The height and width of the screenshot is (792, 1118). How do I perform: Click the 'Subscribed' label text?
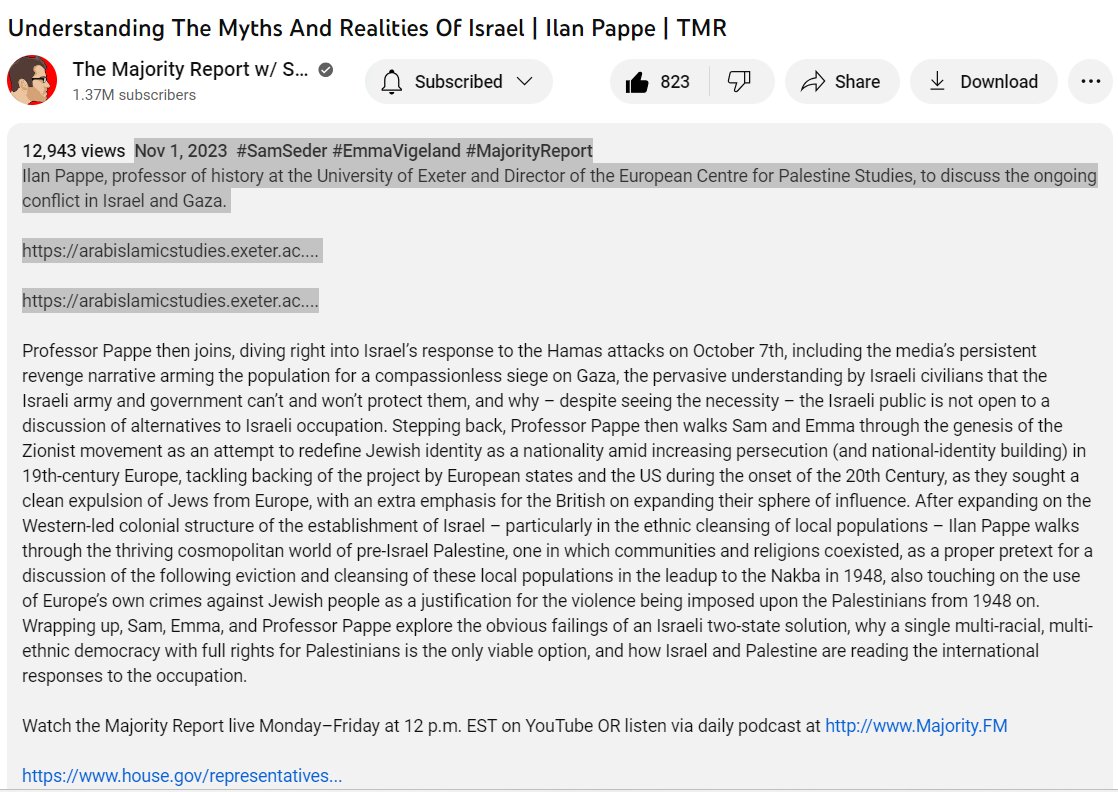tap(458, 82)
